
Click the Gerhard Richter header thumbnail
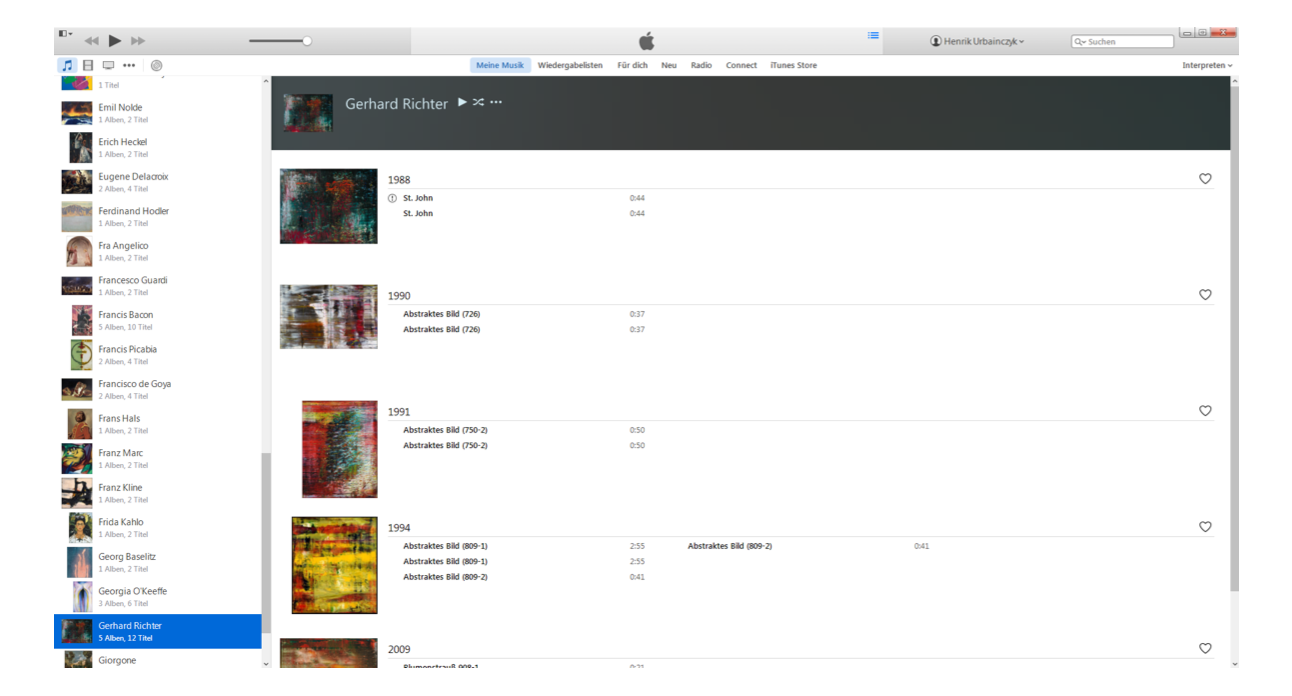pyautogui.click(x=308, y=113)
